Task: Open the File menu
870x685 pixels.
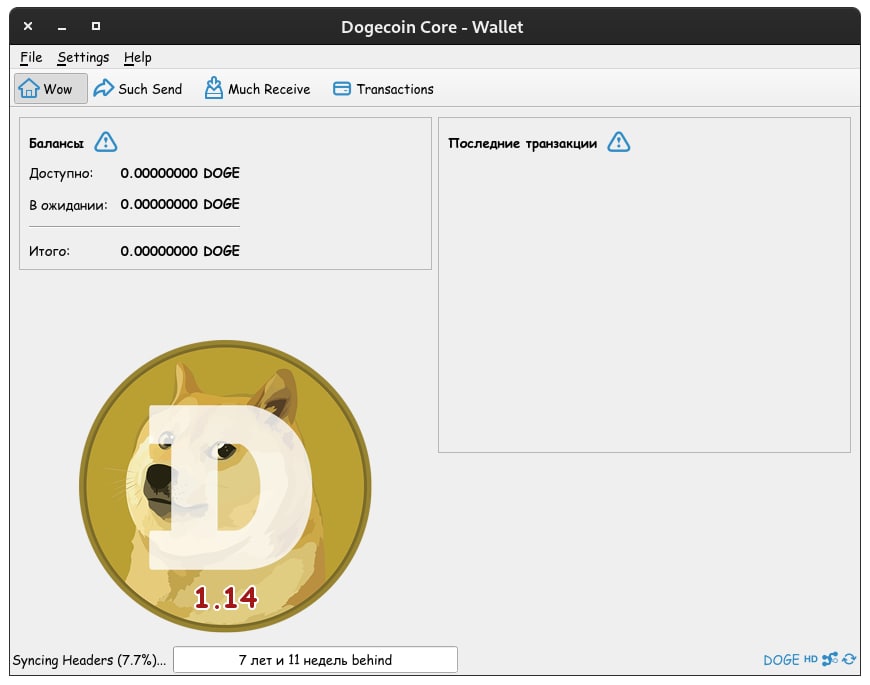Action: [x=31, y=57]
